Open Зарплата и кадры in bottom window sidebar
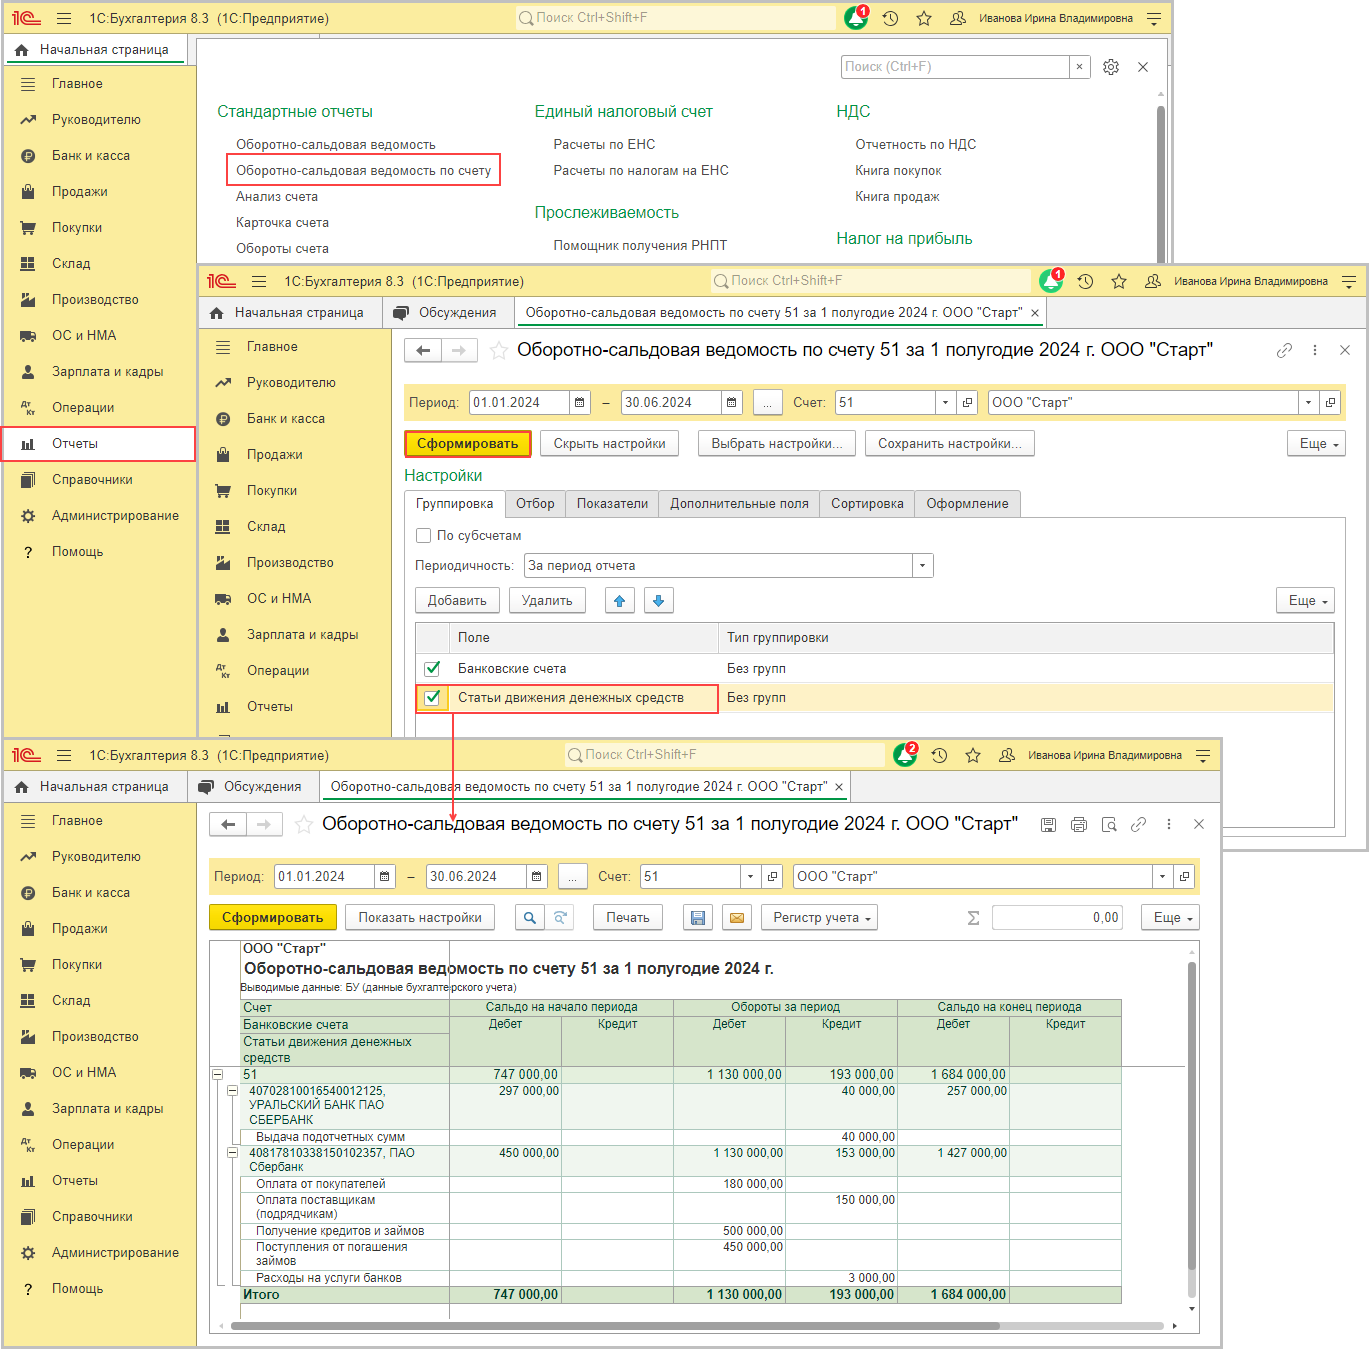The width and height of the screenshot is (1369, 1349). [x=107, y=1109]
